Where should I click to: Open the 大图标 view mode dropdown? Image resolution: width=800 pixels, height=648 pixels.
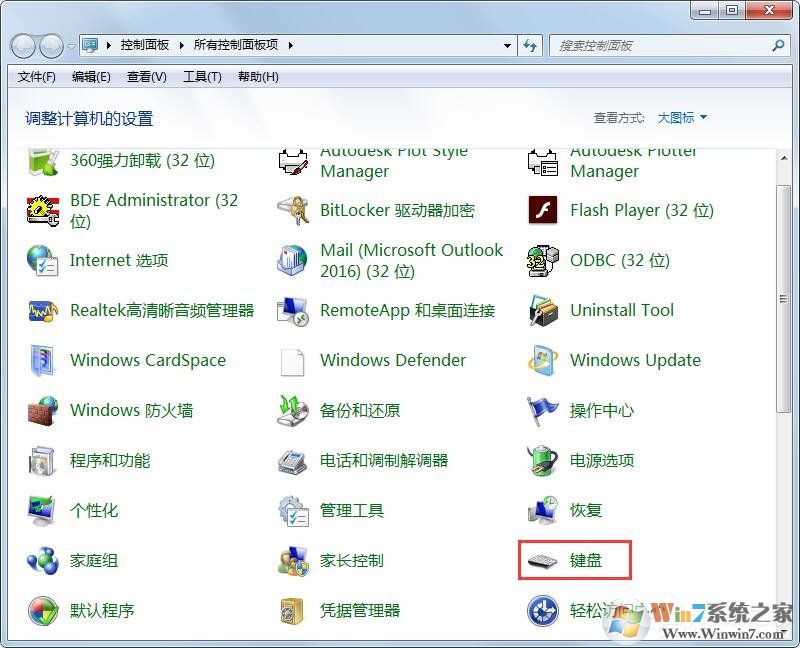pyautogui.click(x=678, y=116)
